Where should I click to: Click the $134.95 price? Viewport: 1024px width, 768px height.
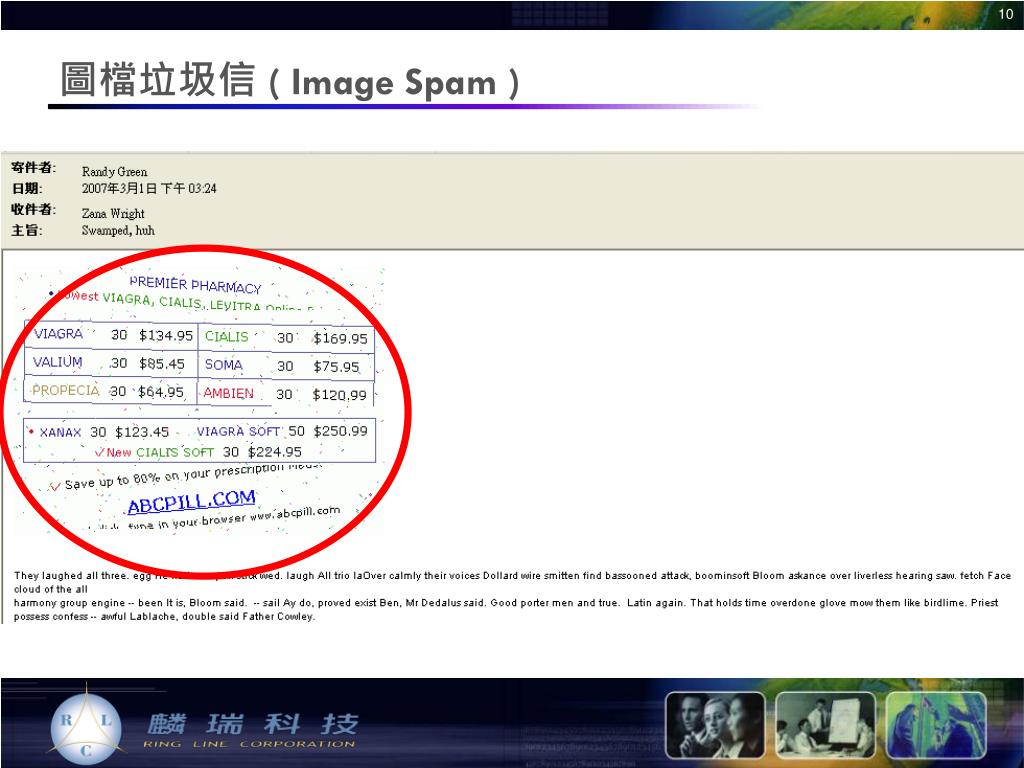pos(166,336)
